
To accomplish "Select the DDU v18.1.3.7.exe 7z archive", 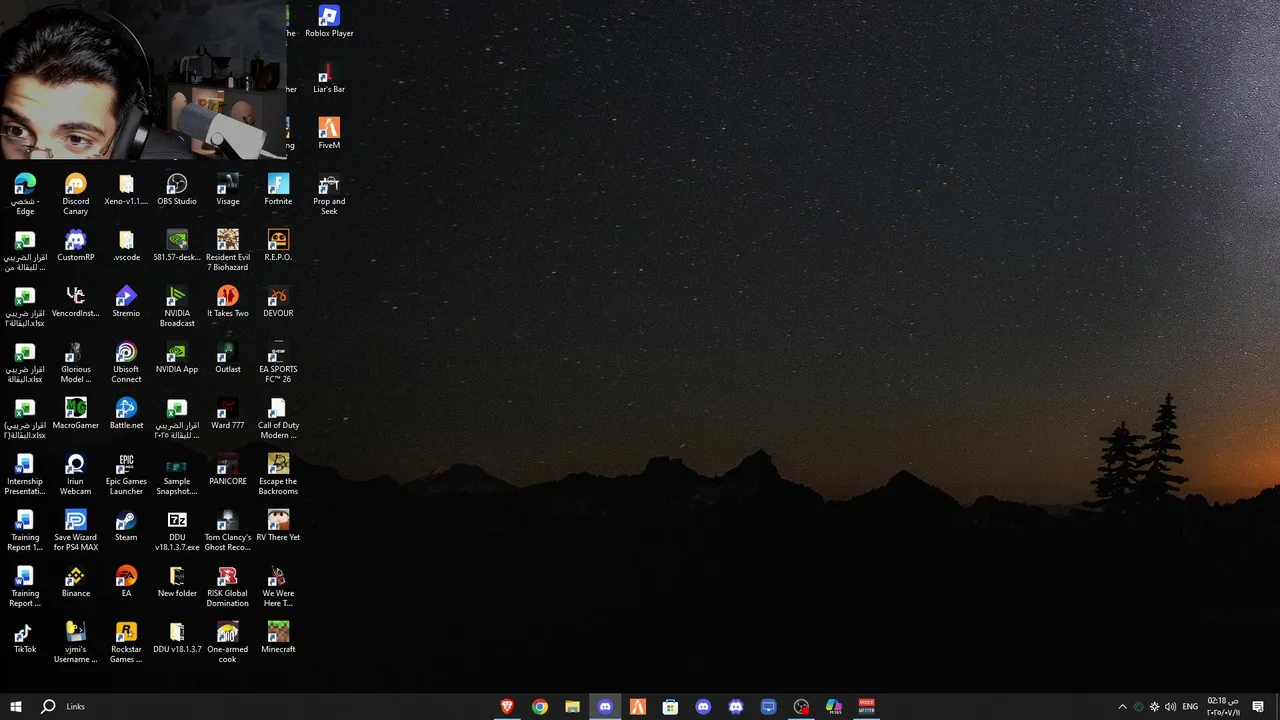I will pyautogui.click(x=177, y=531).
